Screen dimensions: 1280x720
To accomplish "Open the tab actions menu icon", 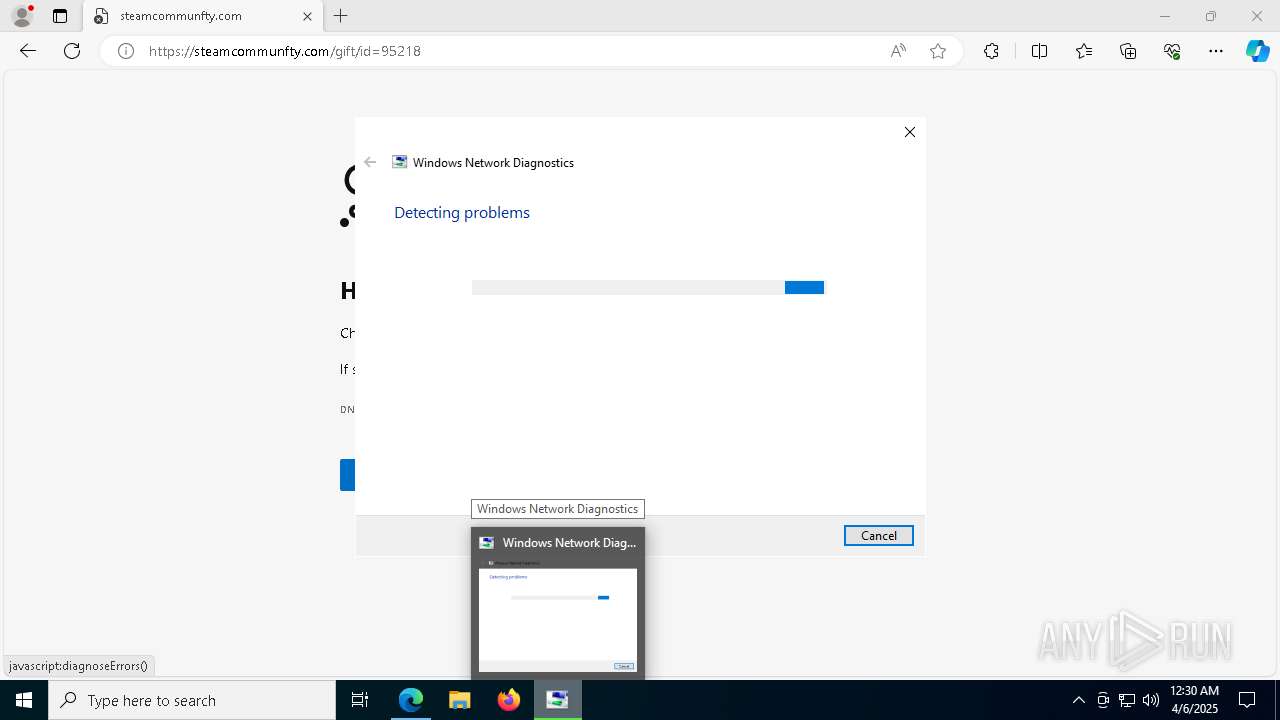I will pyautogui.click(x=60, y=16).
